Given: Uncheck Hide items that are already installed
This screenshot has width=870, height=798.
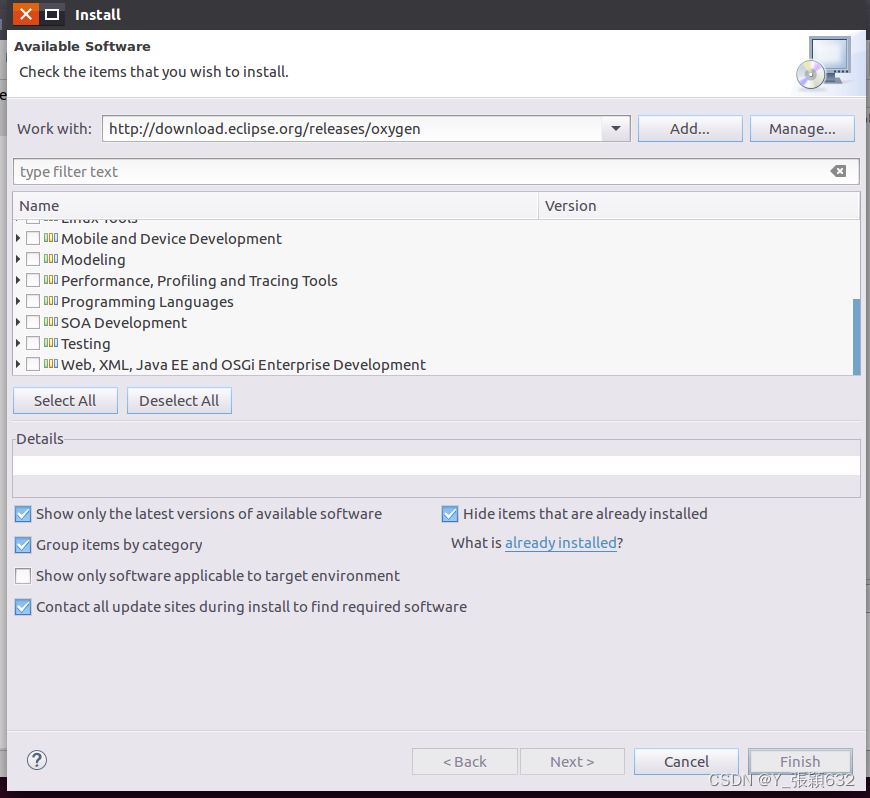Looking at the screenshot, I should [450, 513].
